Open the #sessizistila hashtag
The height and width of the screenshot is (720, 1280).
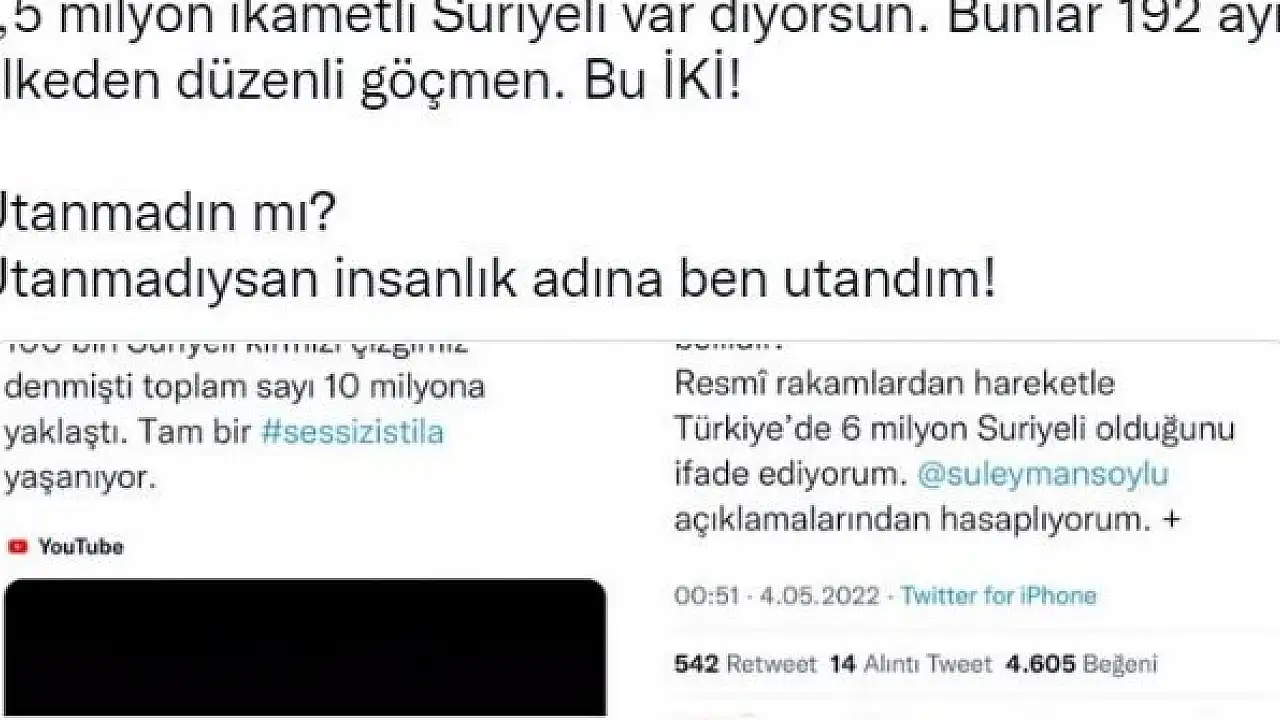[352, 433]
